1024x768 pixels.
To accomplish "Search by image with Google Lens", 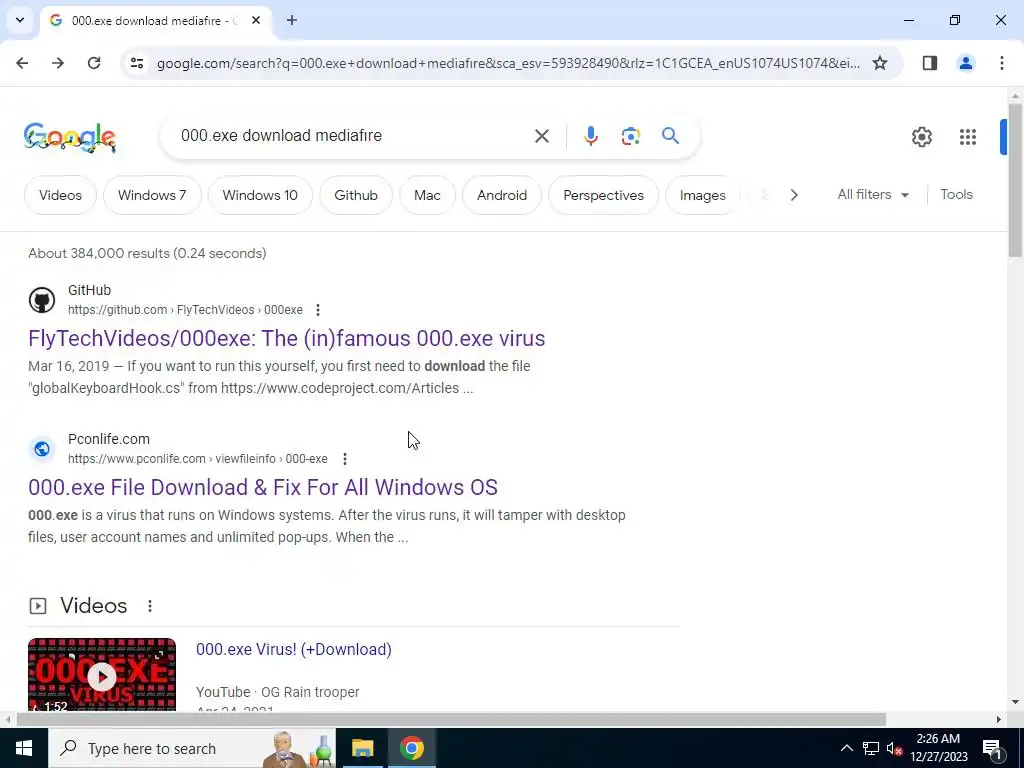I will (630, 136).
